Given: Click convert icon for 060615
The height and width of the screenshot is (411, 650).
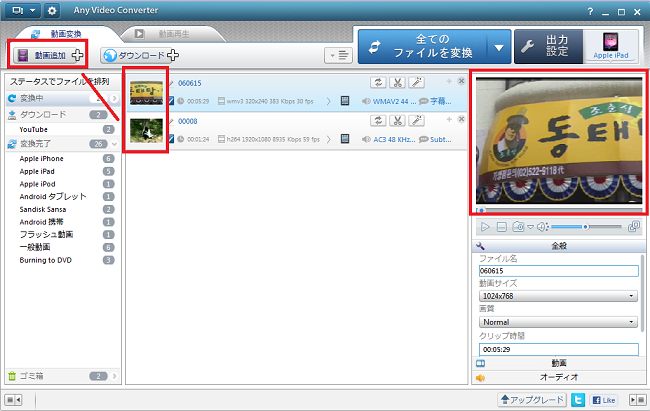Looking at the screenshot, I should coord(378,83).
